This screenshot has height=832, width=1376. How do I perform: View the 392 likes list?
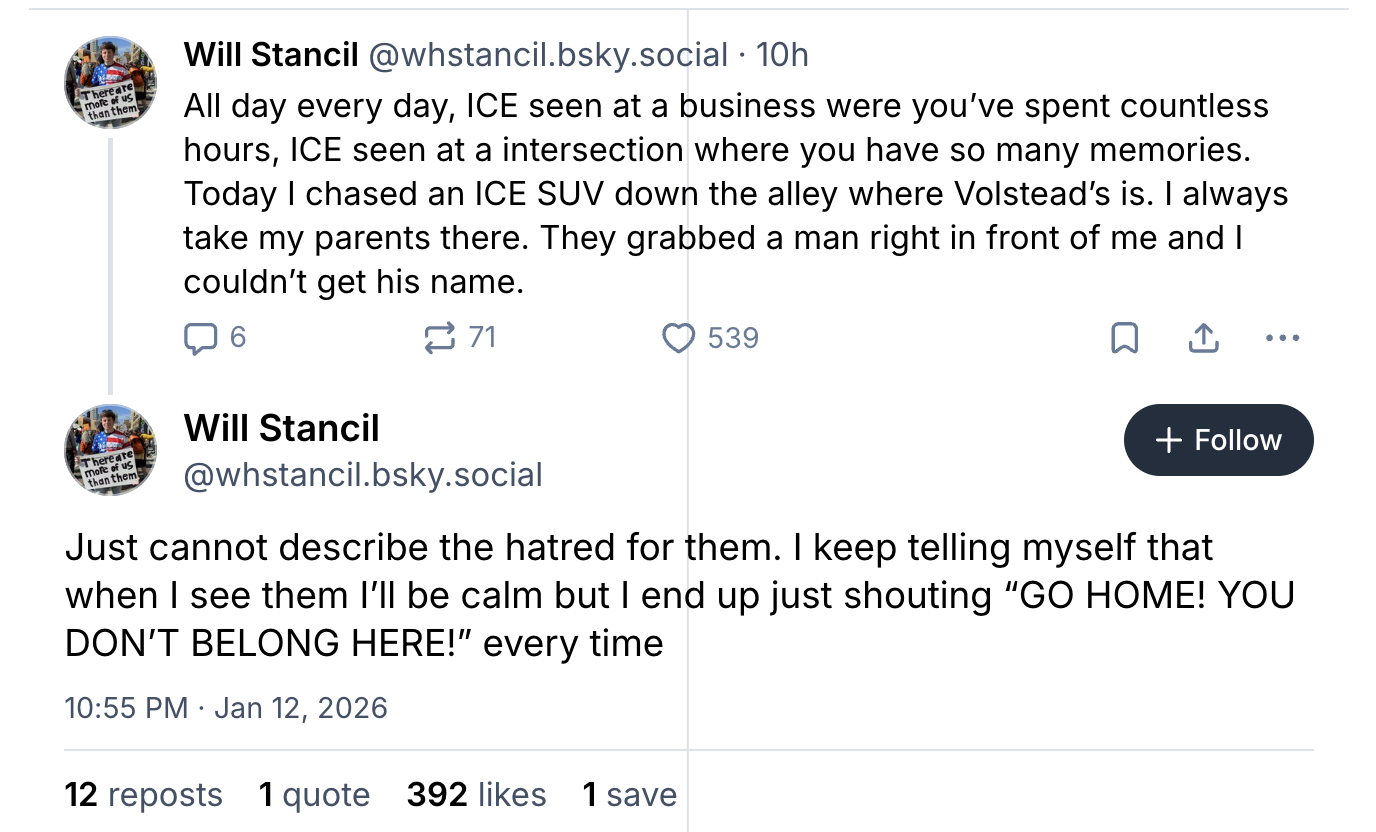[x=477, y=795]
